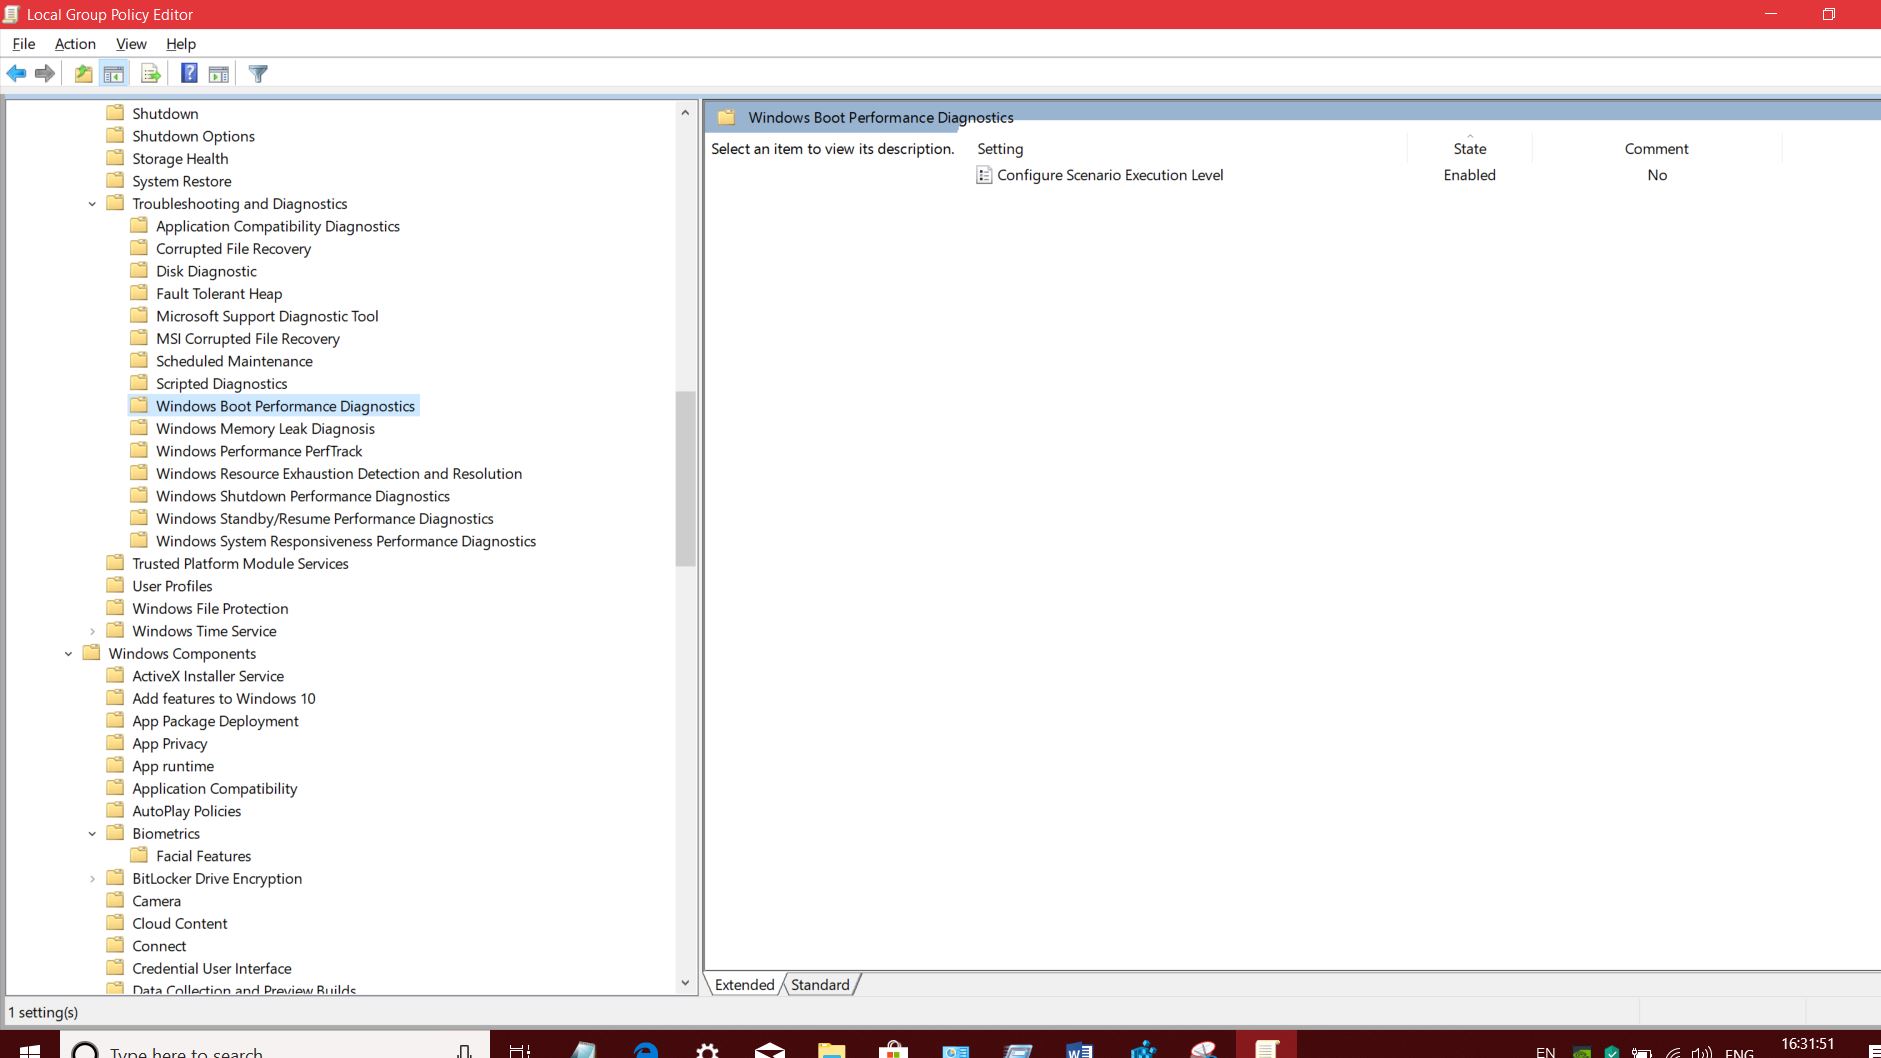Select the User Profiles folder
The width and height of the screenshot is (1881, 1058).
click(x=172, y=587)
